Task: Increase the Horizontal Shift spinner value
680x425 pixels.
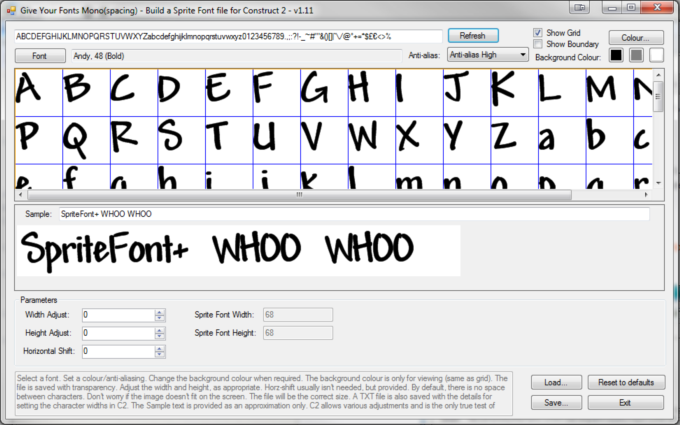Action: point(160,347)
